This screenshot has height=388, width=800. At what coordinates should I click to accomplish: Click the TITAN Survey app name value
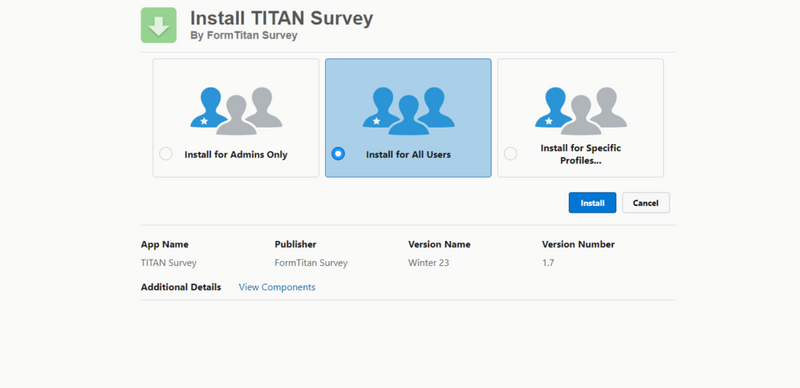pos(169,263)
